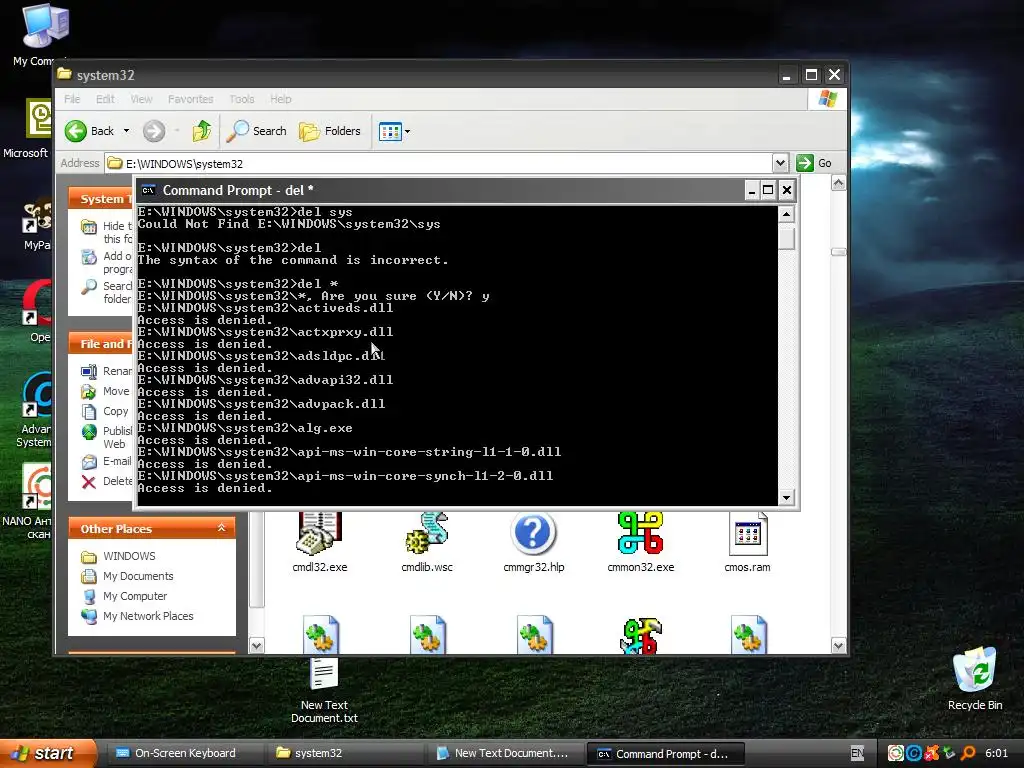
Task: Click Command Prompt title bar system icon
Action: (x=148, y=190)
